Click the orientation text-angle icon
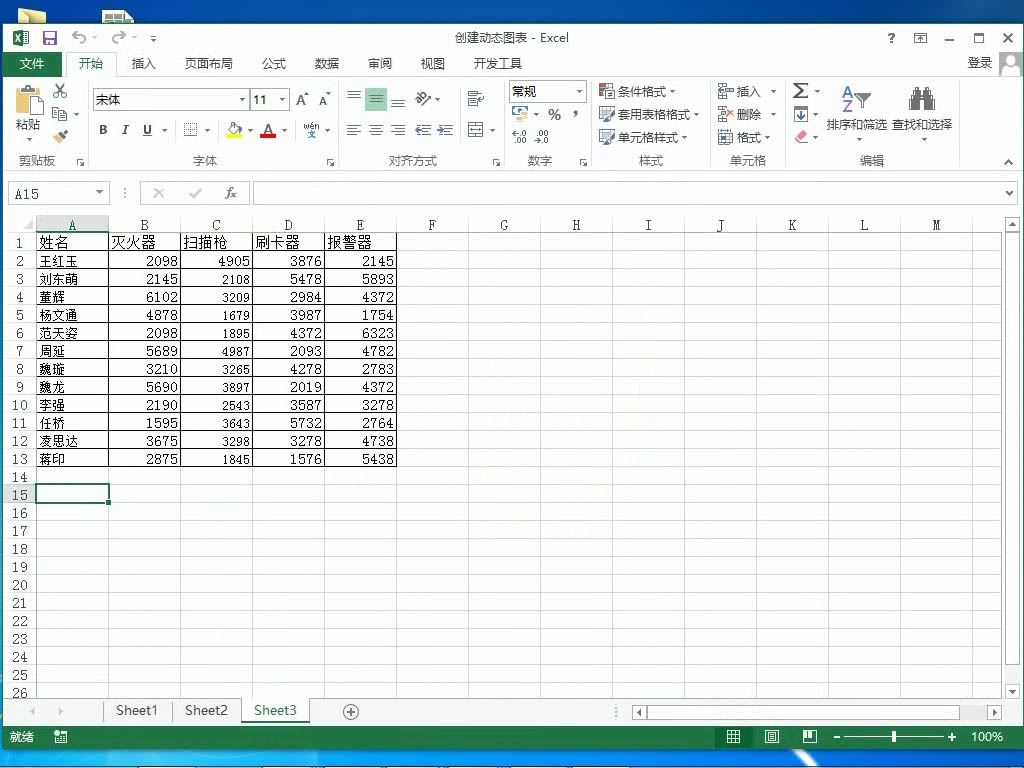This screenshot has height=768, width=1024. point(423,99)
